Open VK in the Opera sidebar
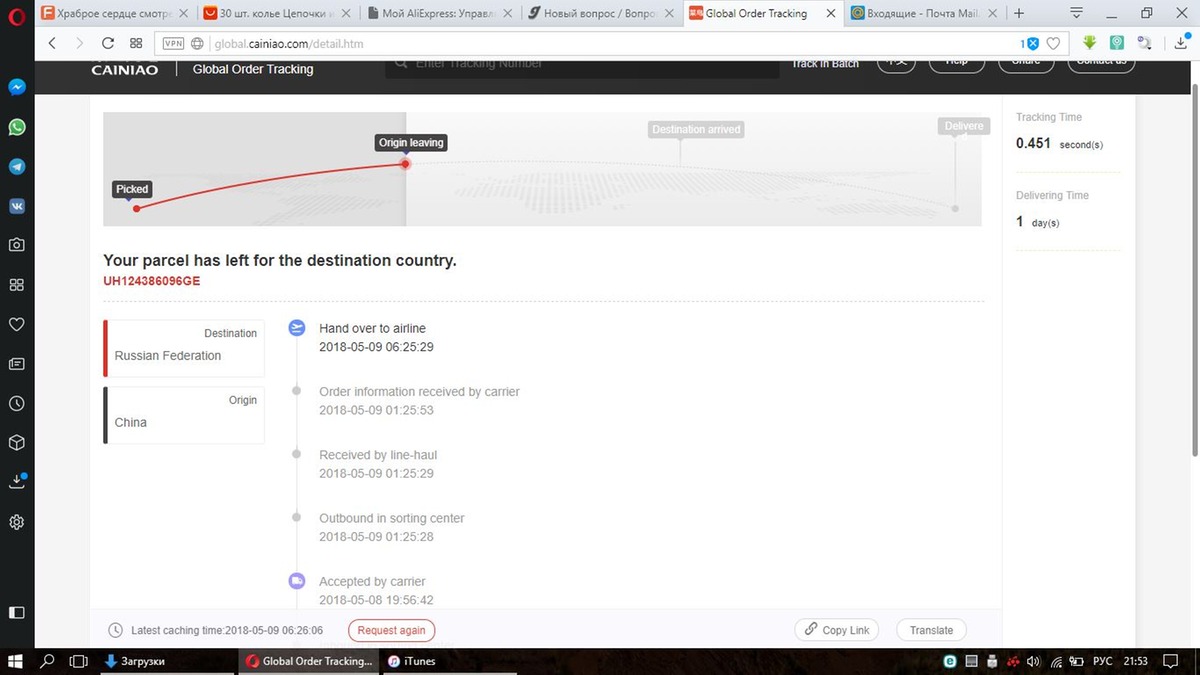This screenshot has width=1200, height=675. coord(17,206)
